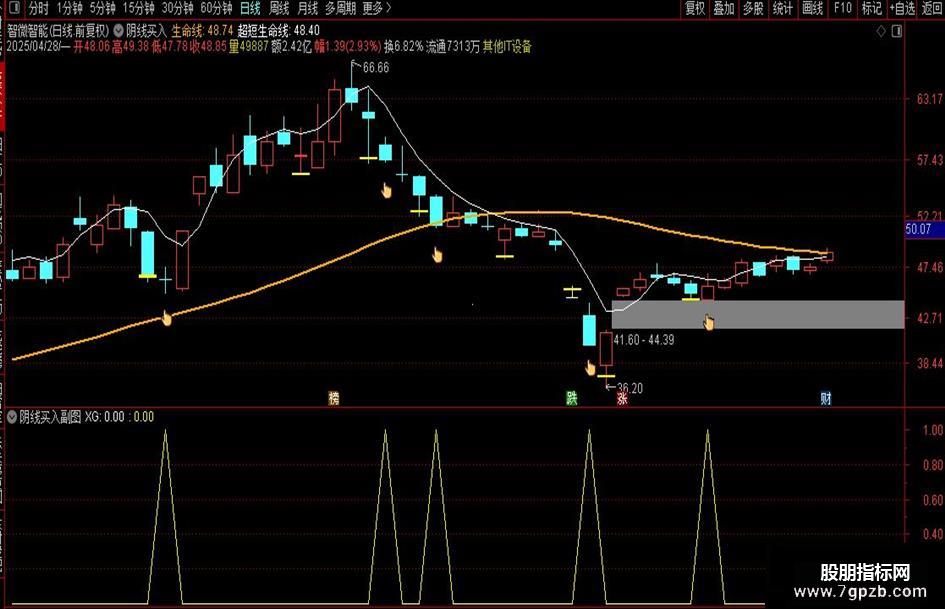Click the 66.66 high price label

click(x=376, y=68)
